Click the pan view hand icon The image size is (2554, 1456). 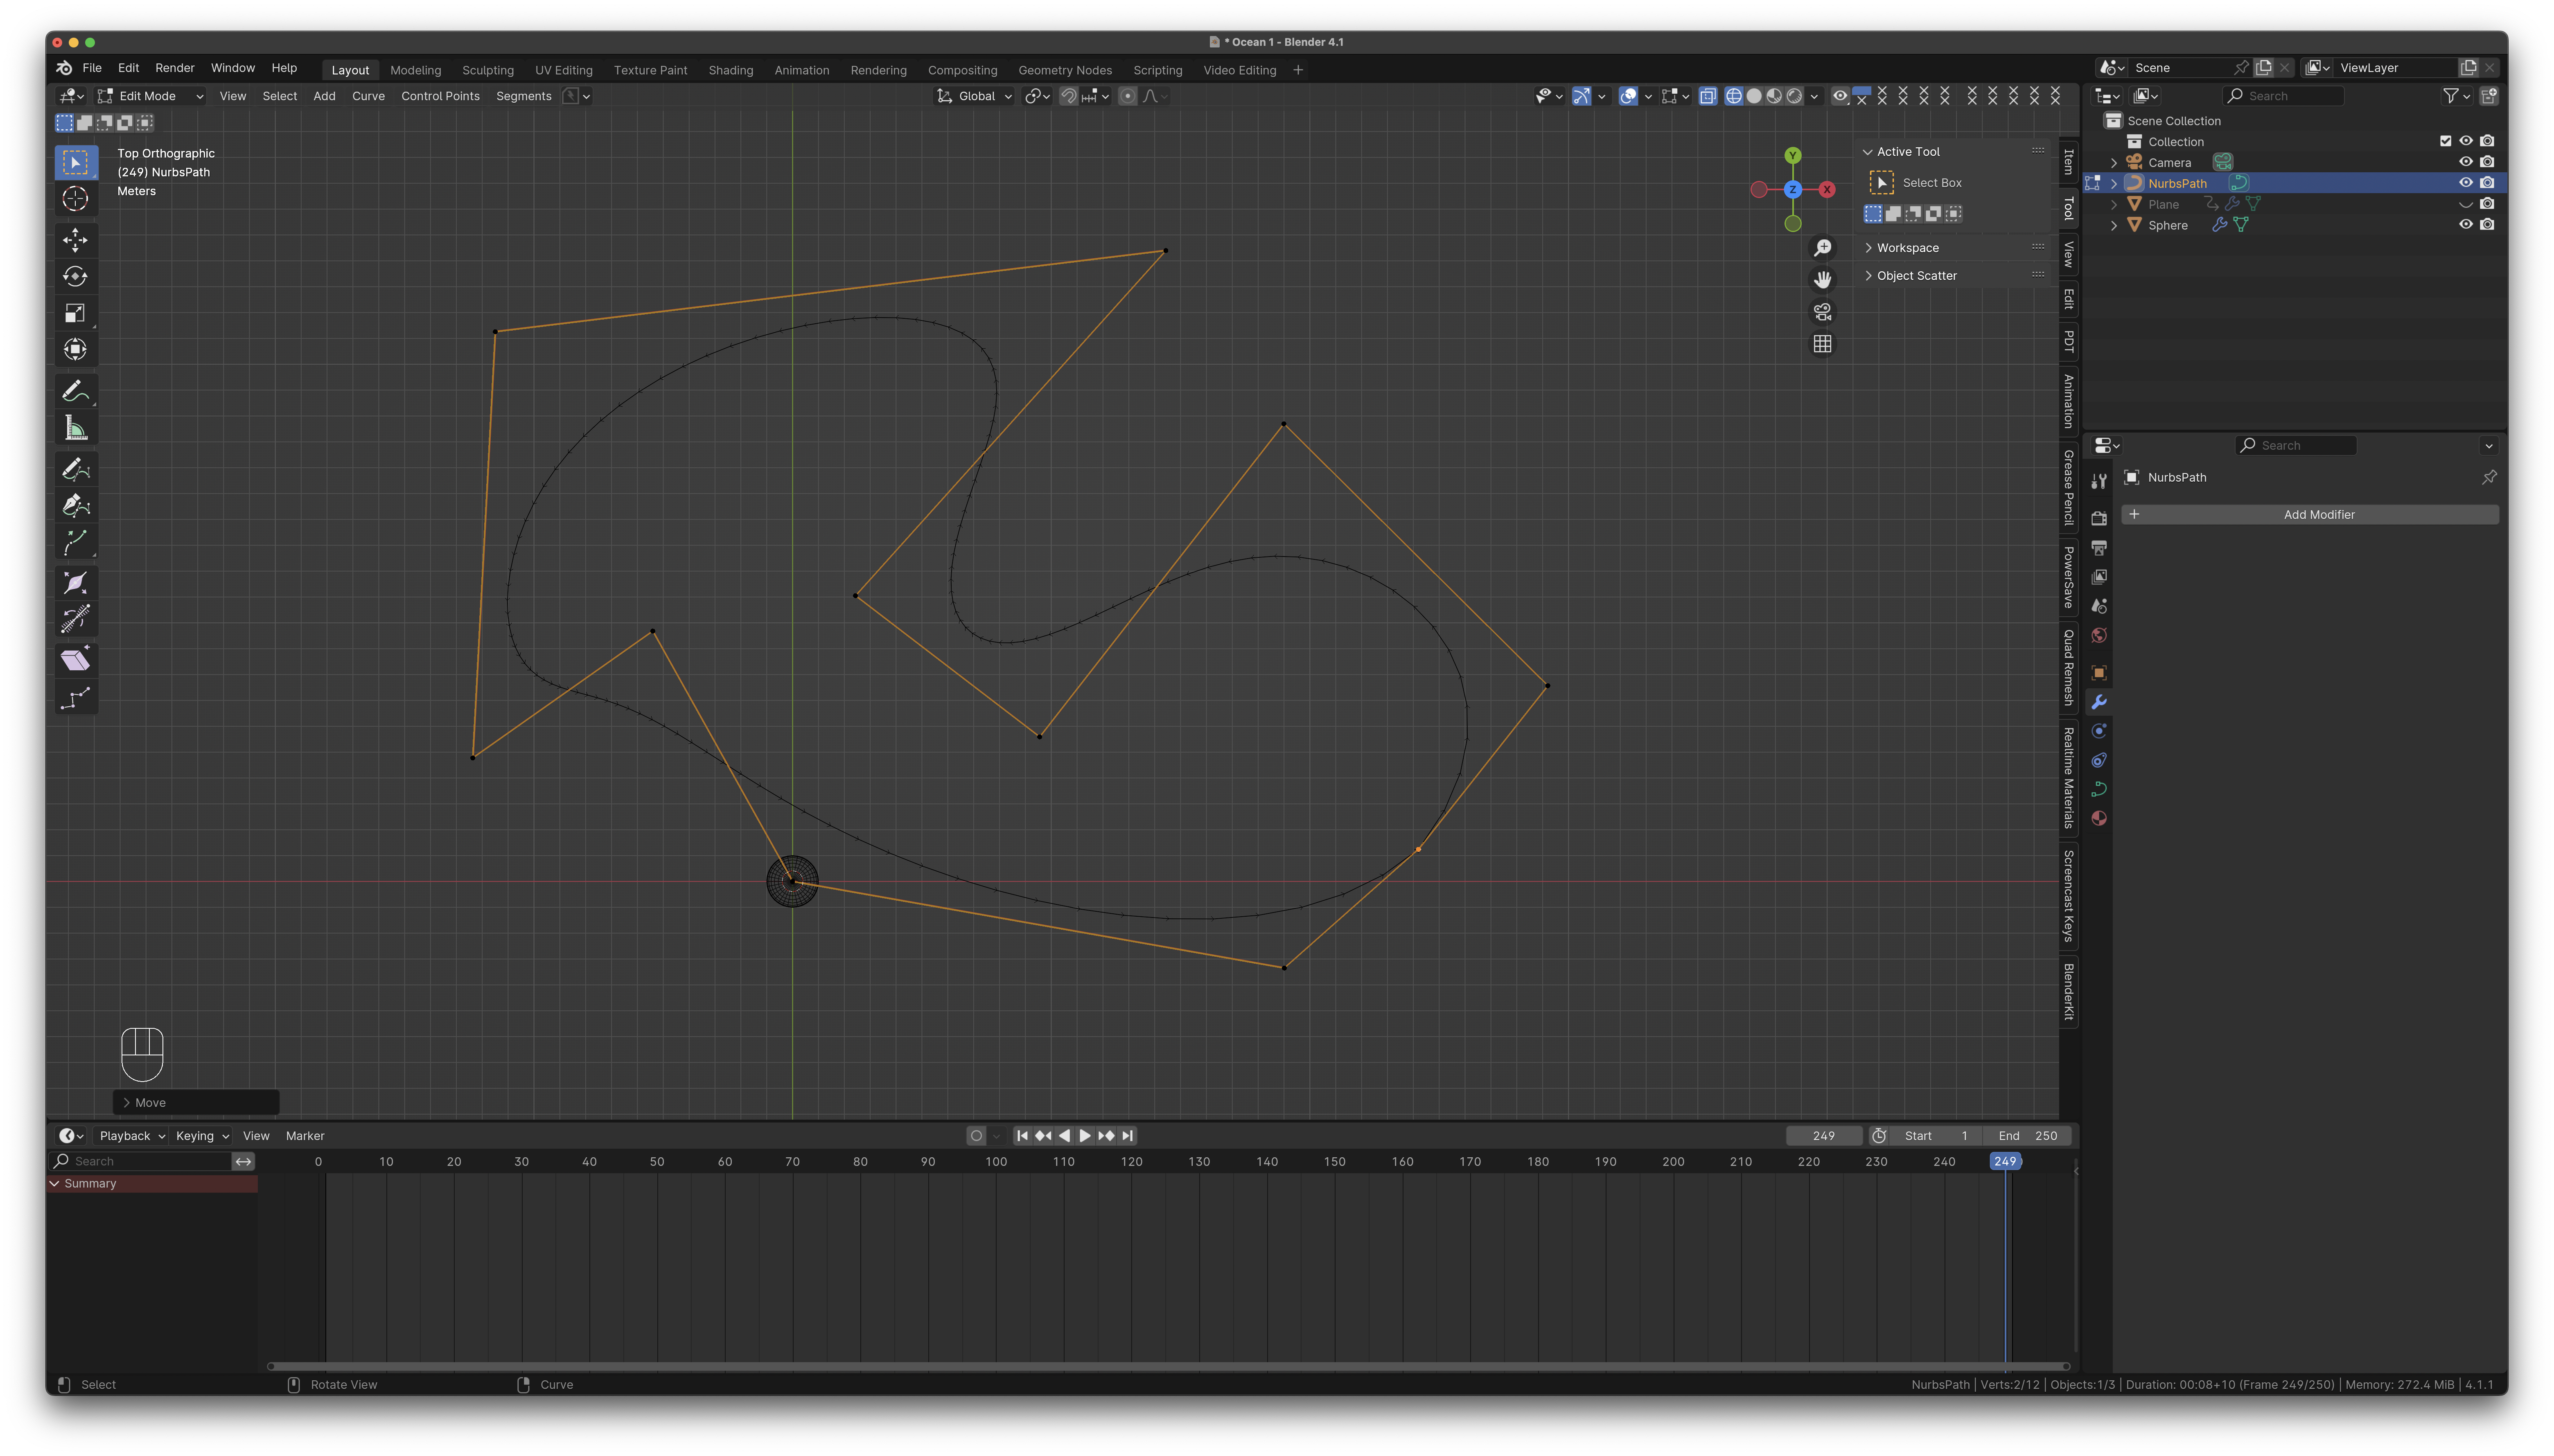pos(1823,279)
